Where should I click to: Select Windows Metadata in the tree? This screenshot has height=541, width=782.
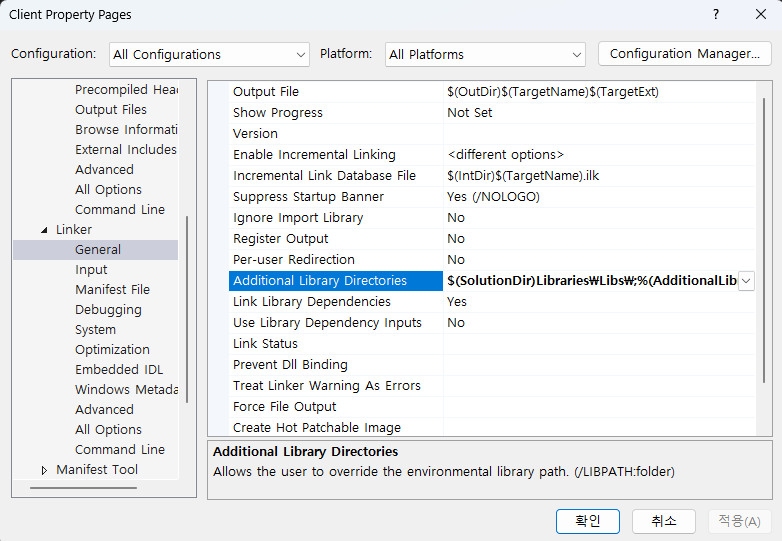click(x=126, y=389)
